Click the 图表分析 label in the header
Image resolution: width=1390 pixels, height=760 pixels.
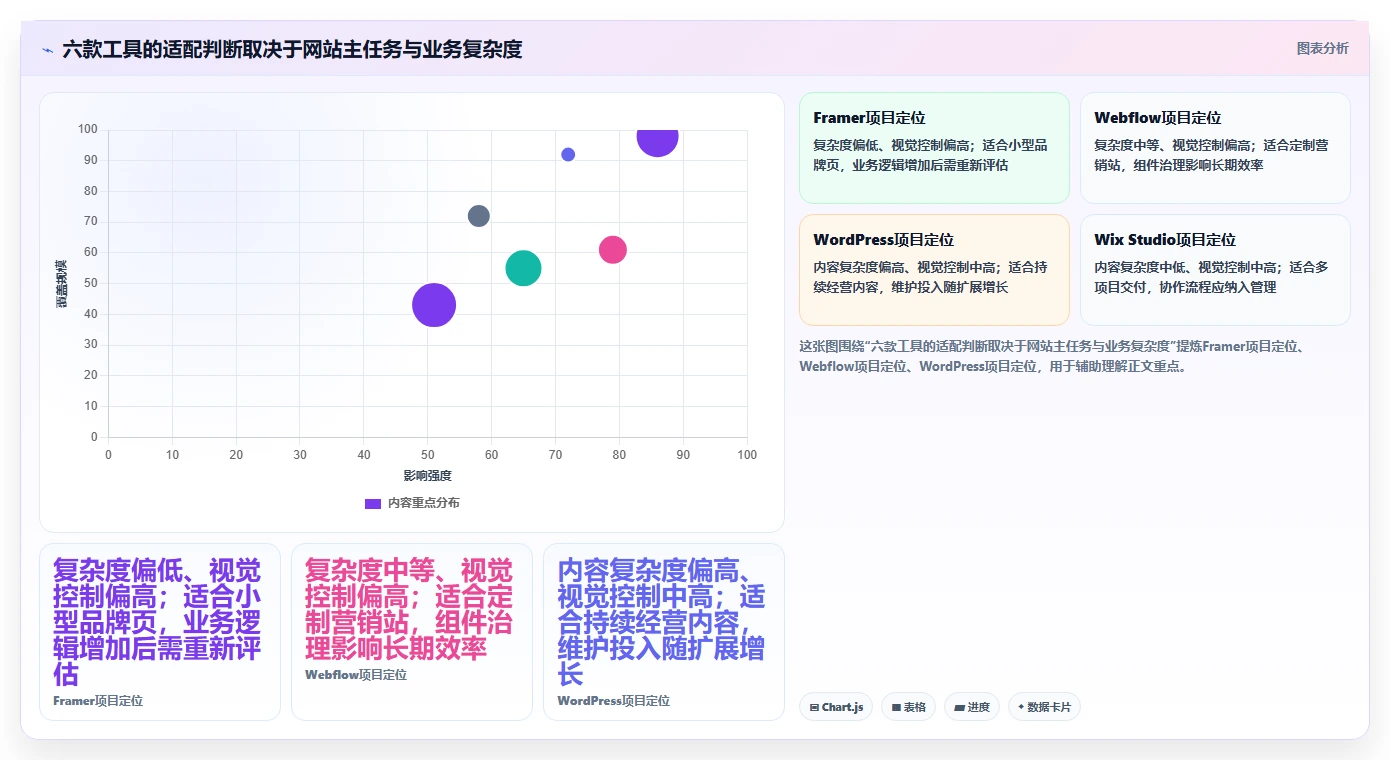[1322, 48]
